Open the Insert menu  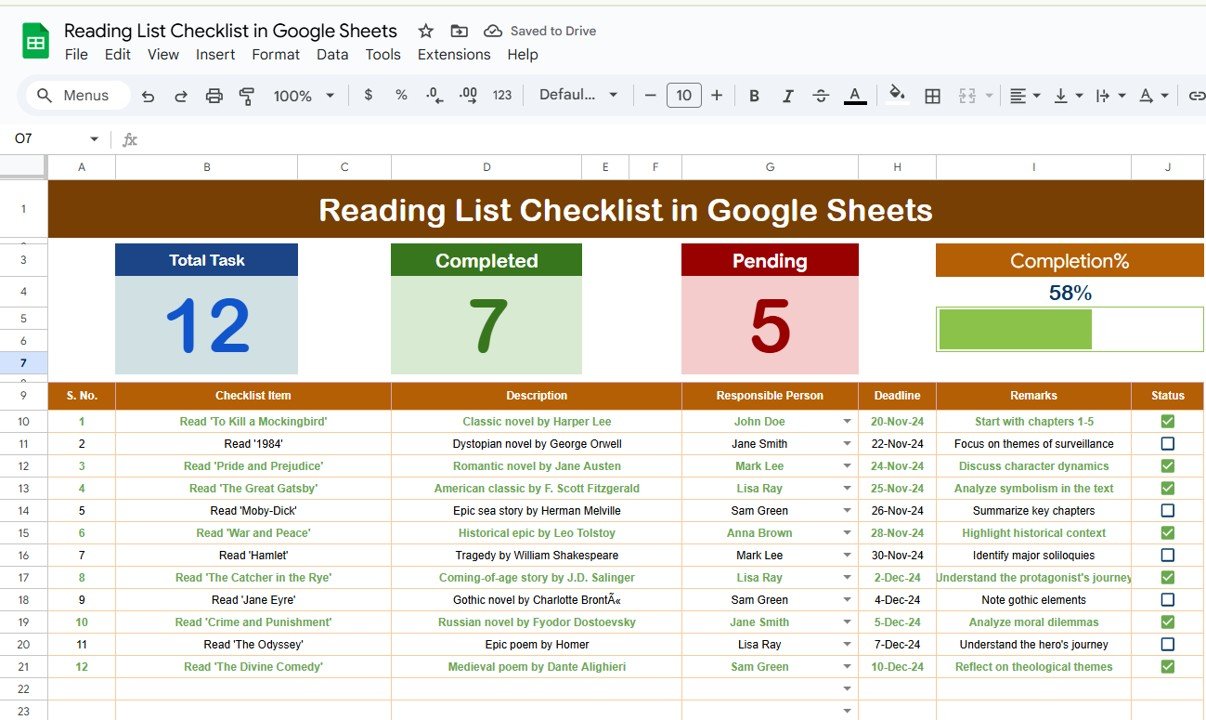pyautogui.click(x=215, y=55)
